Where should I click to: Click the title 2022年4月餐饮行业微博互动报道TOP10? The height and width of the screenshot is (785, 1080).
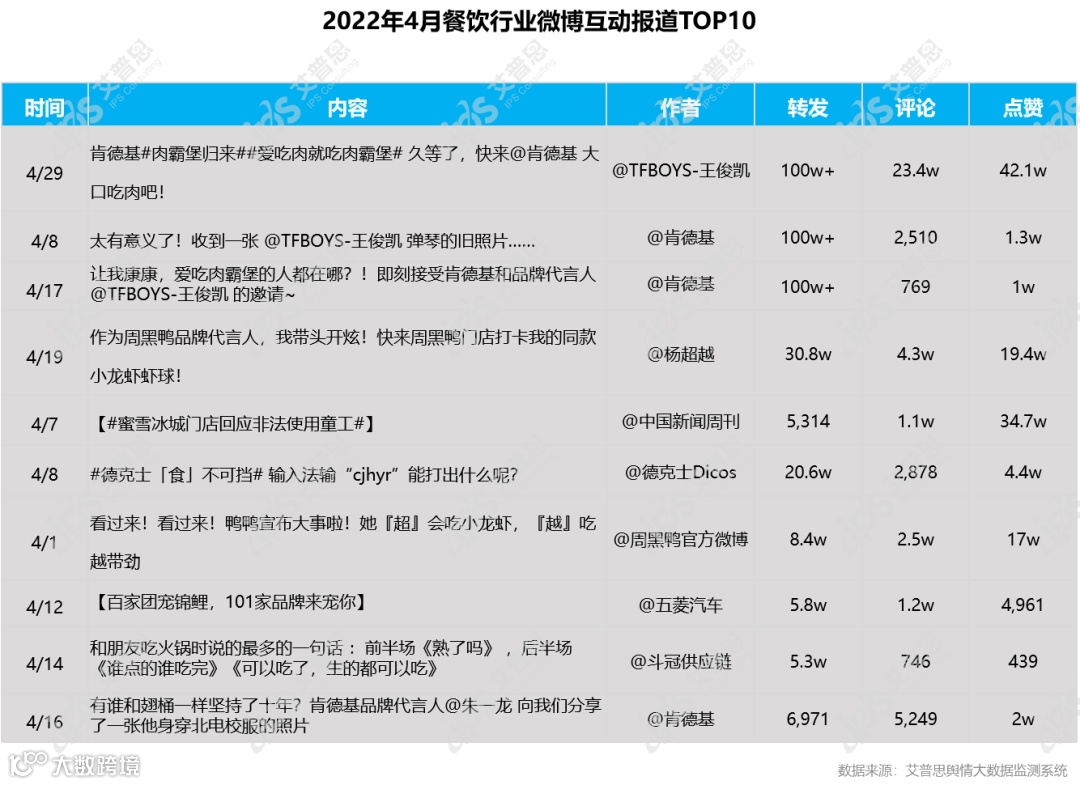[x=539, y=21]
